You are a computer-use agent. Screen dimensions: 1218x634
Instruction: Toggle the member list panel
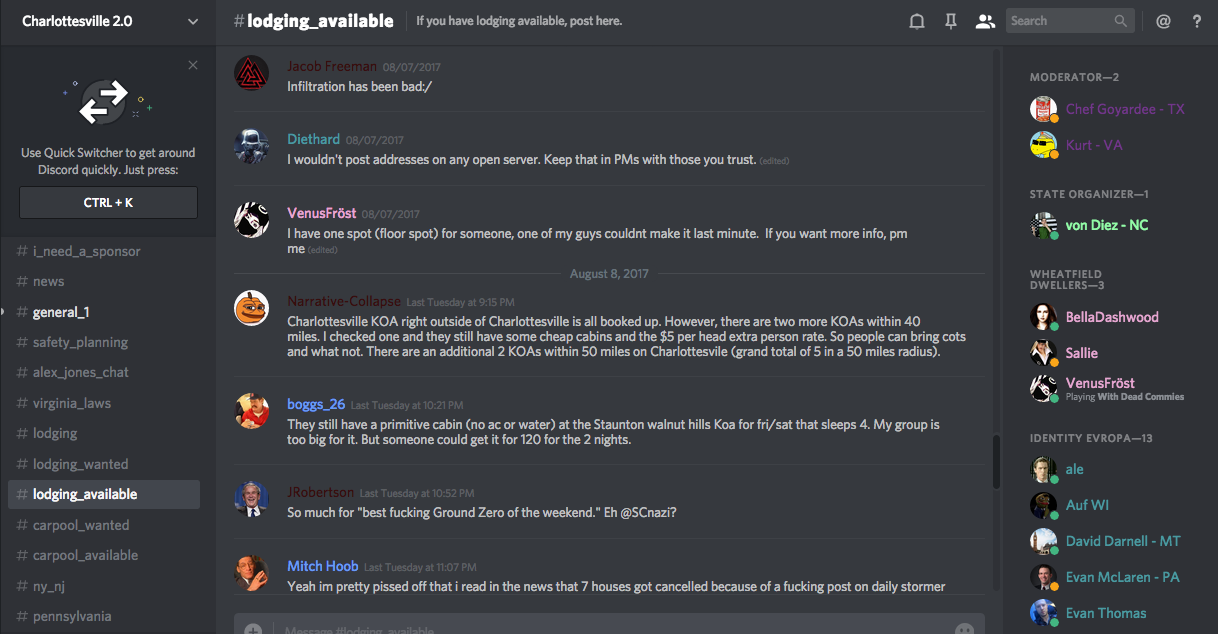[985, 21]
